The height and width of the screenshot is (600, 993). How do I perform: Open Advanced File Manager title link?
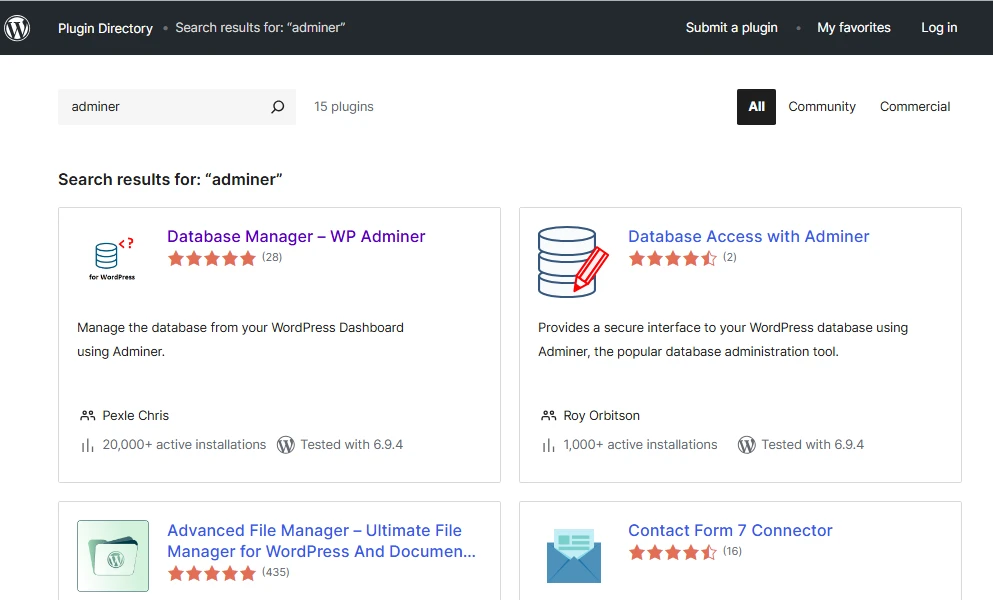[x=321, y=541]
